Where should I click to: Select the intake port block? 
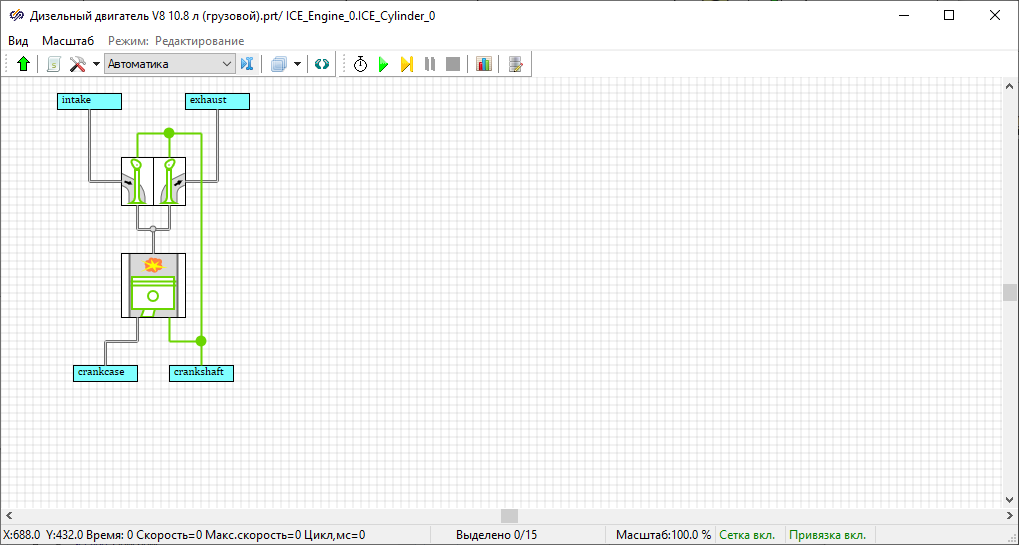(89, 101)
